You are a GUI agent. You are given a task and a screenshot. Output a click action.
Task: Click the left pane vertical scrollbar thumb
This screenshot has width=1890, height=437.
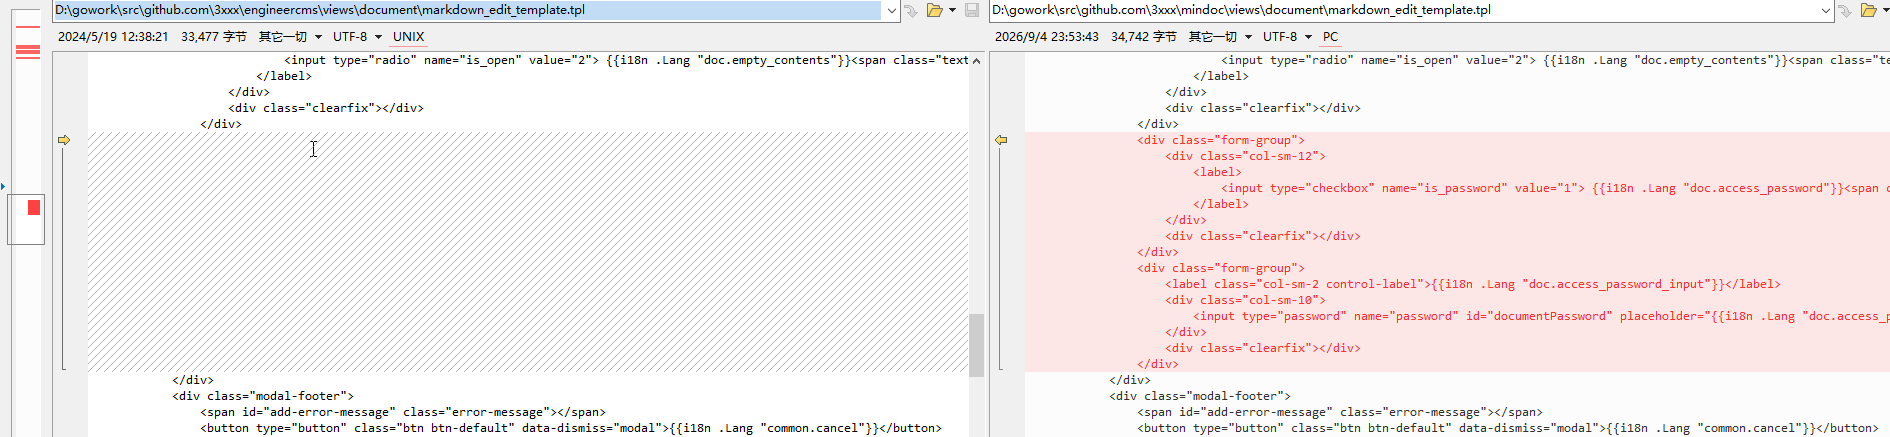pyautogui.click(x=976, y=345)
